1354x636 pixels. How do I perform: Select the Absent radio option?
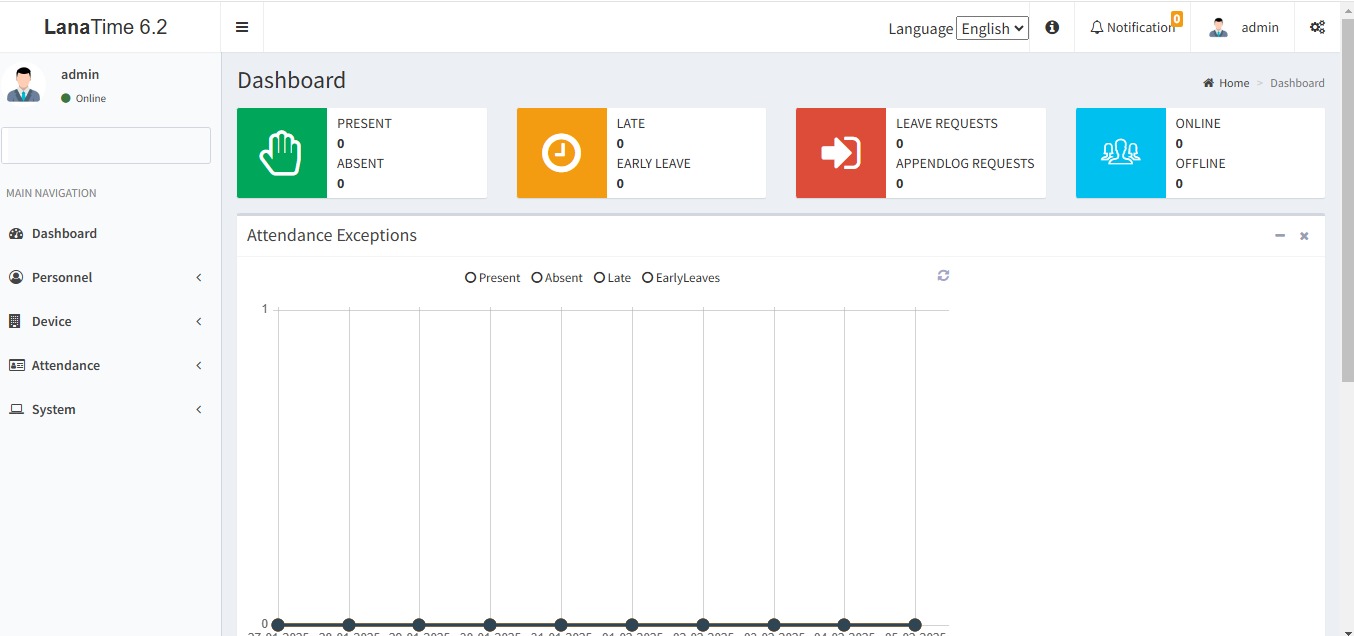click(x=537, y=277)
